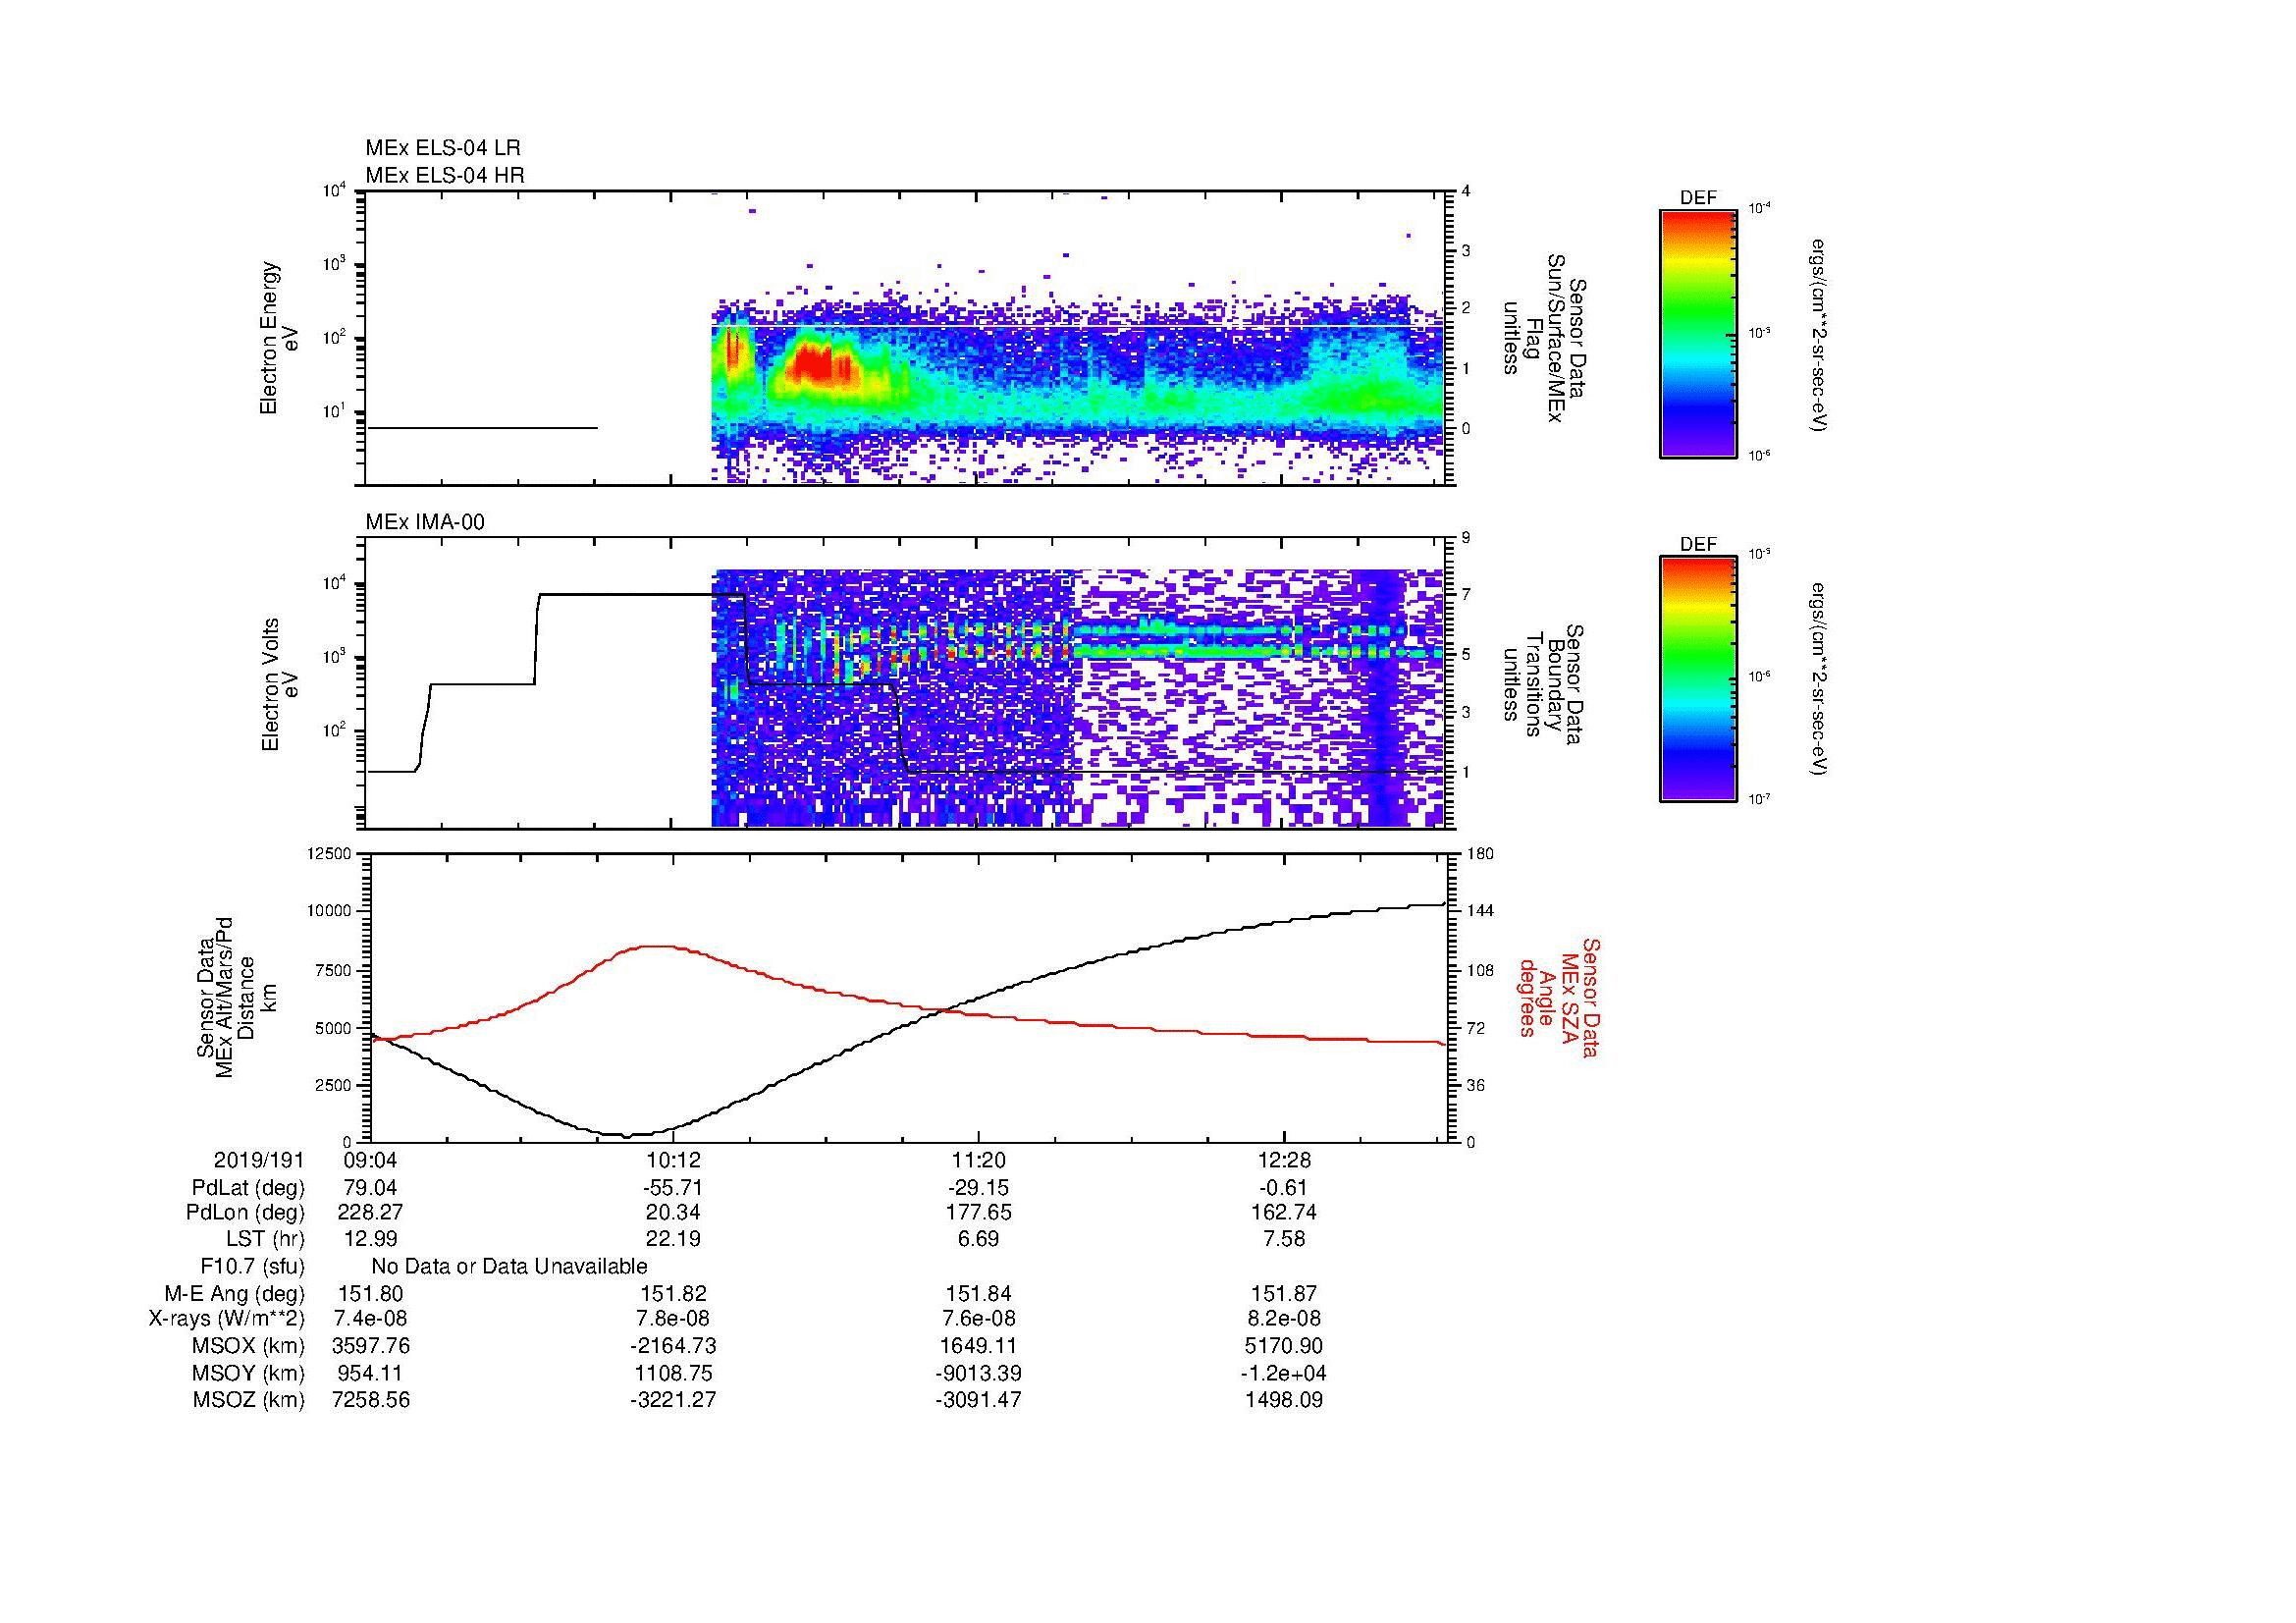Click the time tick label '09:04'
The width and height of the screenshot is (2296, 1623).
[x=370, y=1161]
